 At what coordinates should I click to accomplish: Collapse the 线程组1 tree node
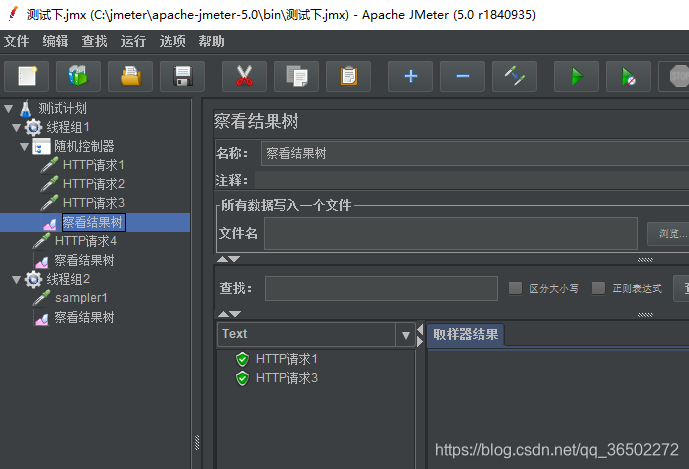pyautogui.click(x=17, y=127)
